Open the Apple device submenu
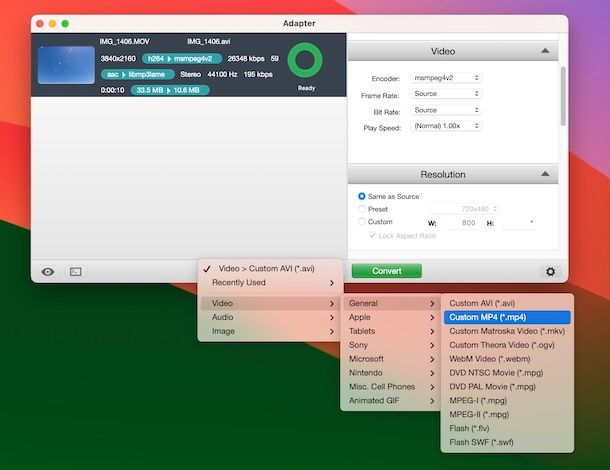Viewport: 610px width, 470px height. tap(391, 317)
